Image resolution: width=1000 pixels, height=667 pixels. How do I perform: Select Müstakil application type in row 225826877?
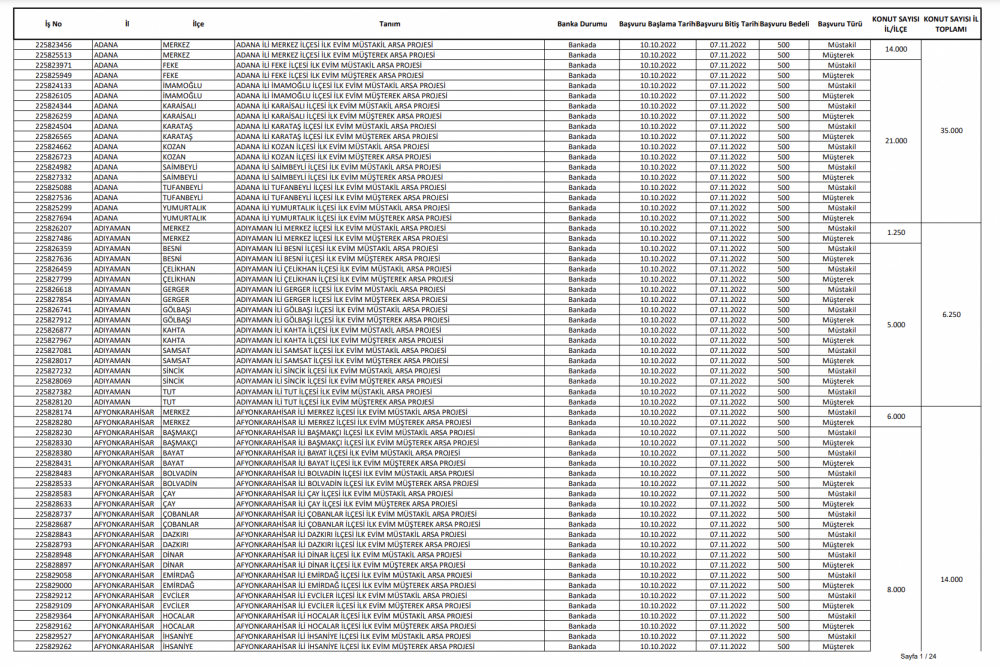[842, 330]
